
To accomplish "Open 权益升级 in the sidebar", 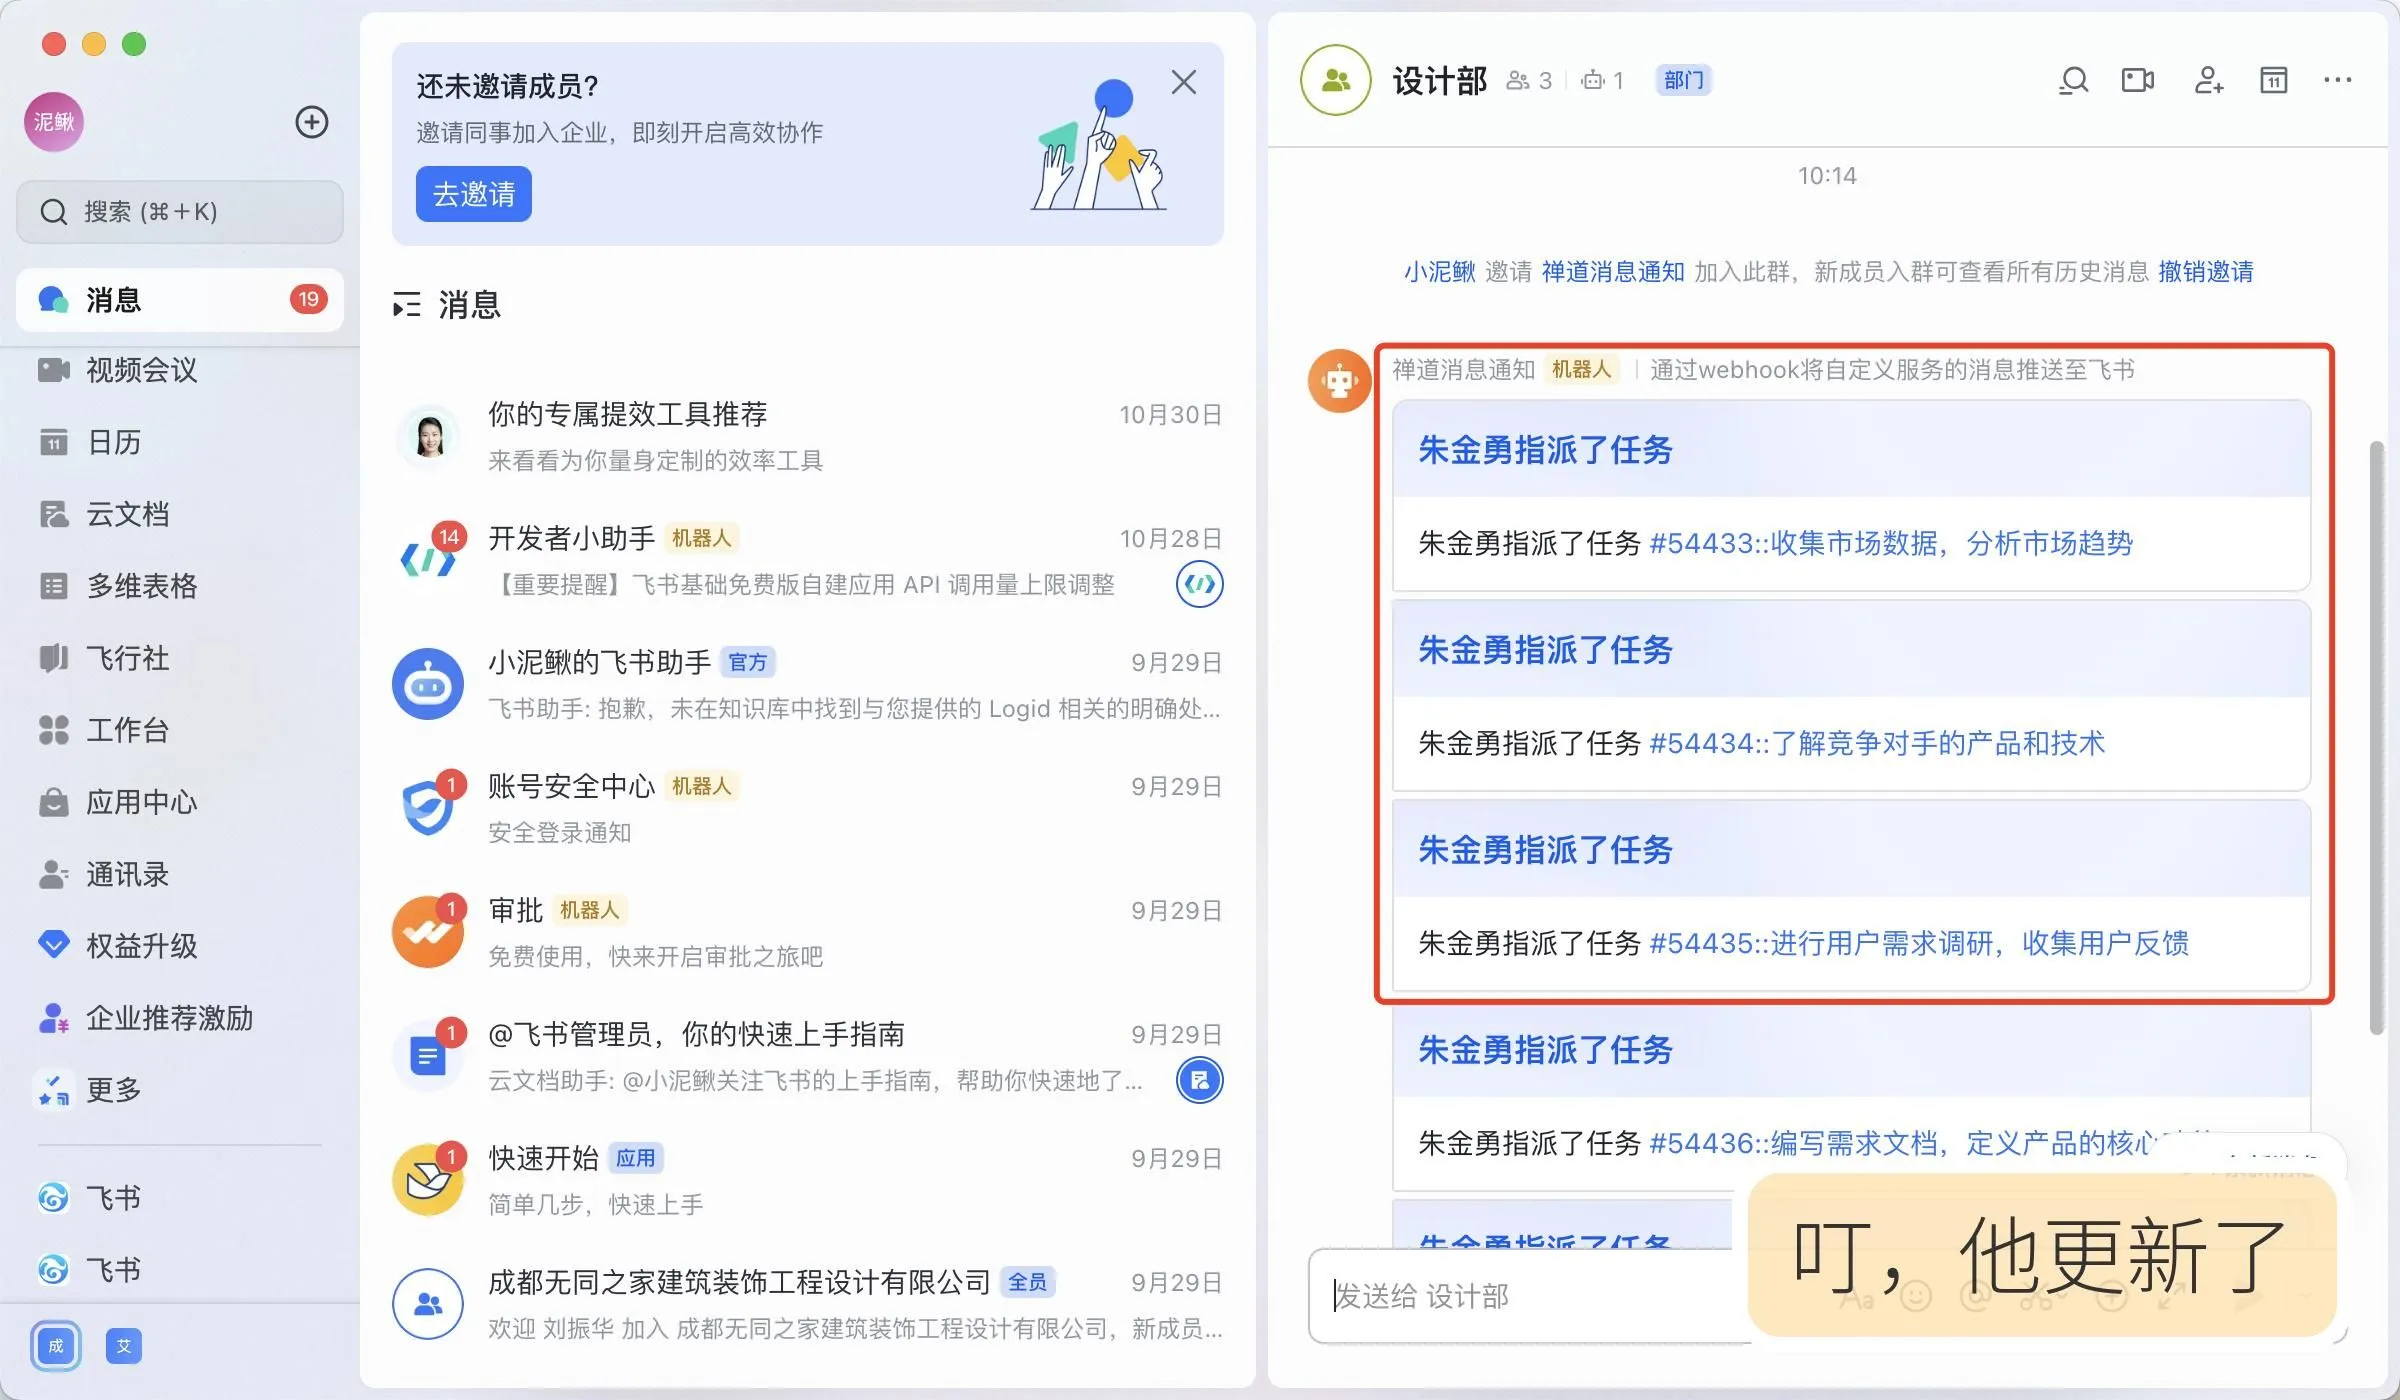I will click(x=180, y=945).
